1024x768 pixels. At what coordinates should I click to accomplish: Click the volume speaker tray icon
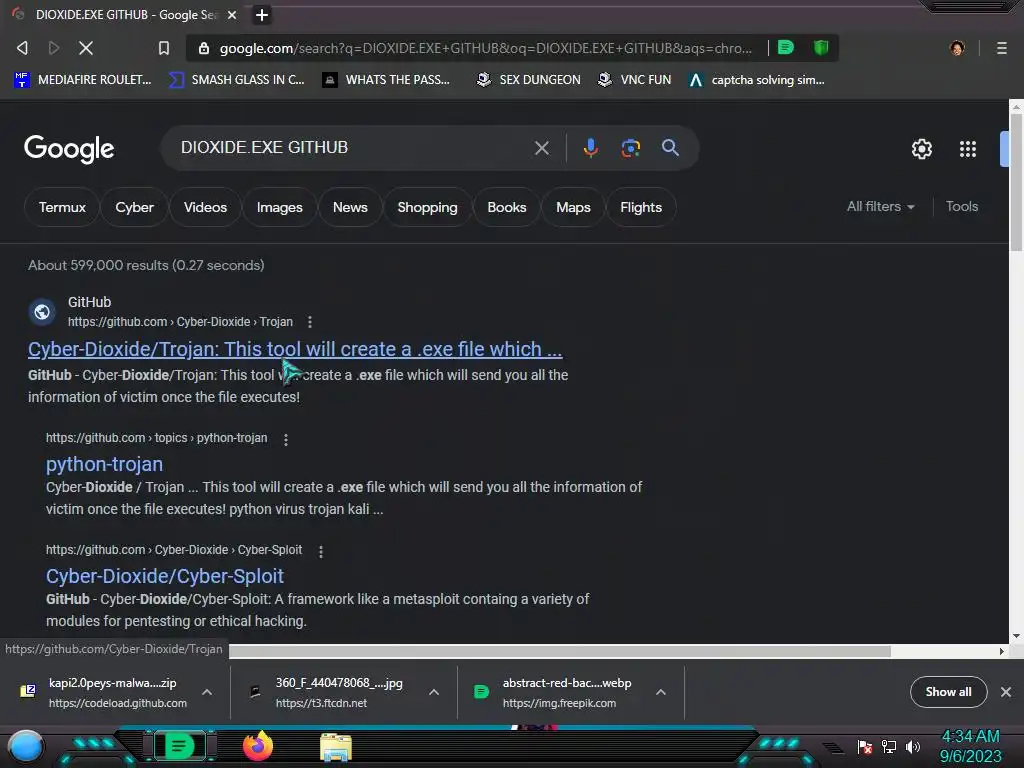tap(912, 746)
